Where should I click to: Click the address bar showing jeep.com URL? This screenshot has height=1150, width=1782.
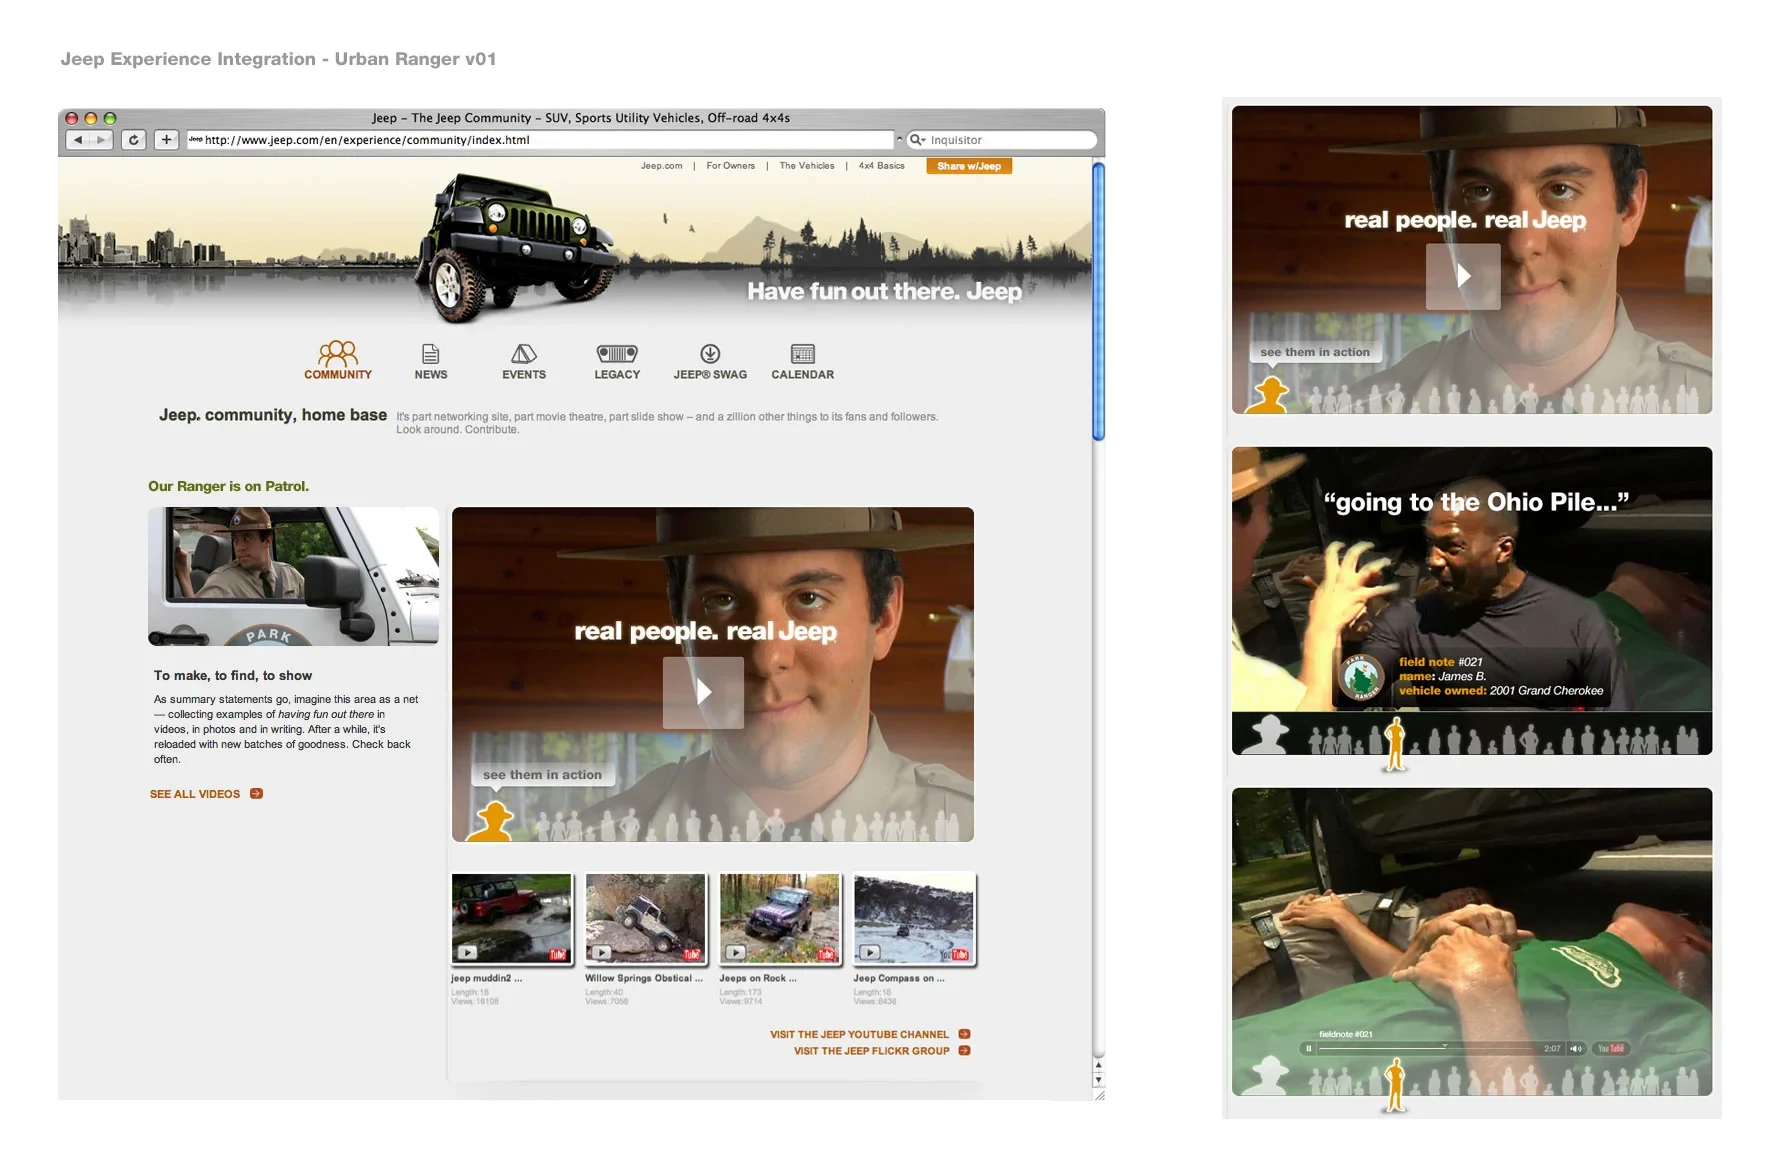[x=540, y=140]
